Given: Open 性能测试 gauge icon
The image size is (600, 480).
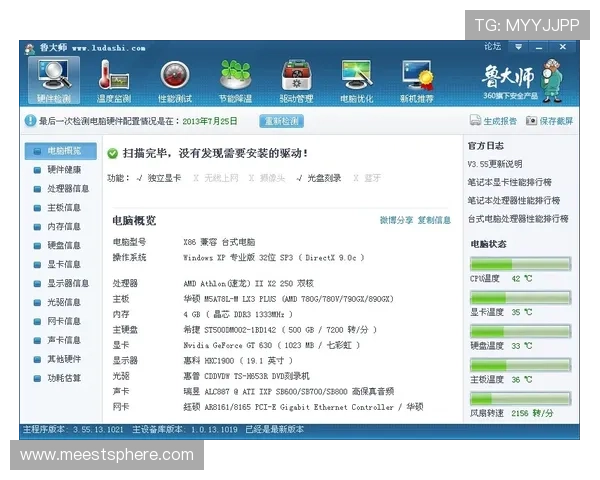Looking at the screenshot, I should click(175, 75).
